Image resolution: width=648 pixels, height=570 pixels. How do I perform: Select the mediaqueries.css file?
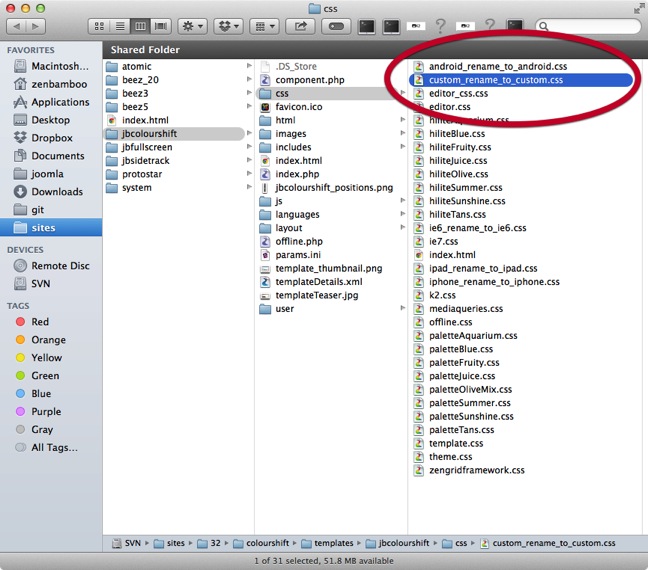click(x=459, y=309)
